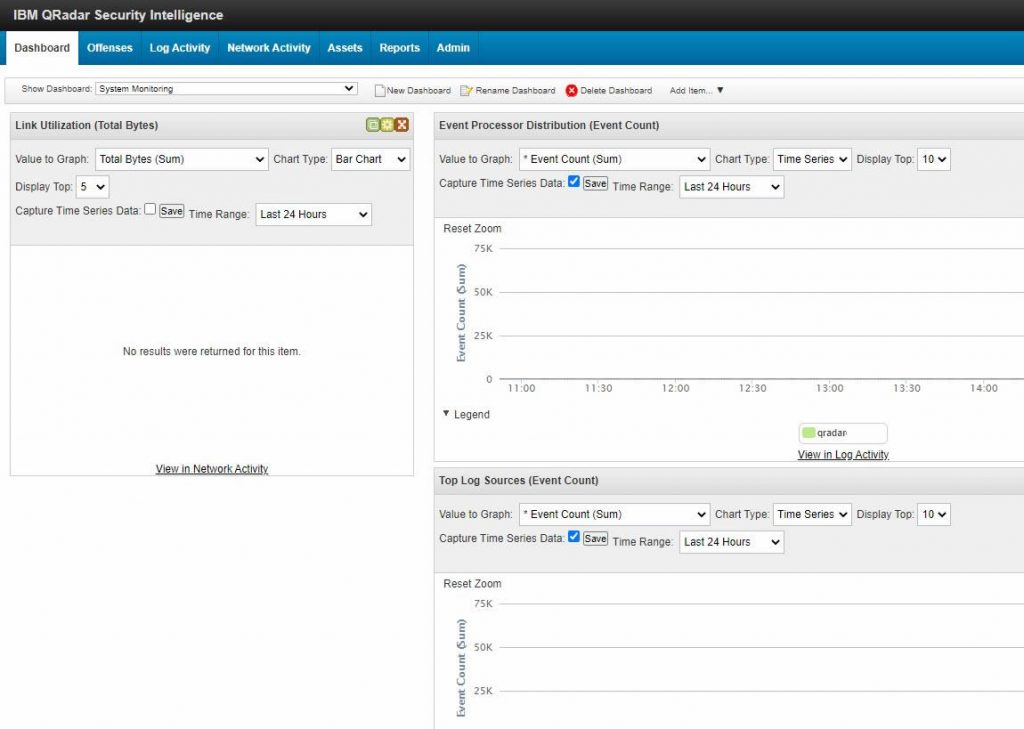Open the Show Dashboard System Monitoring dropdown
The image size is (1024, 729).
point(227,88)
